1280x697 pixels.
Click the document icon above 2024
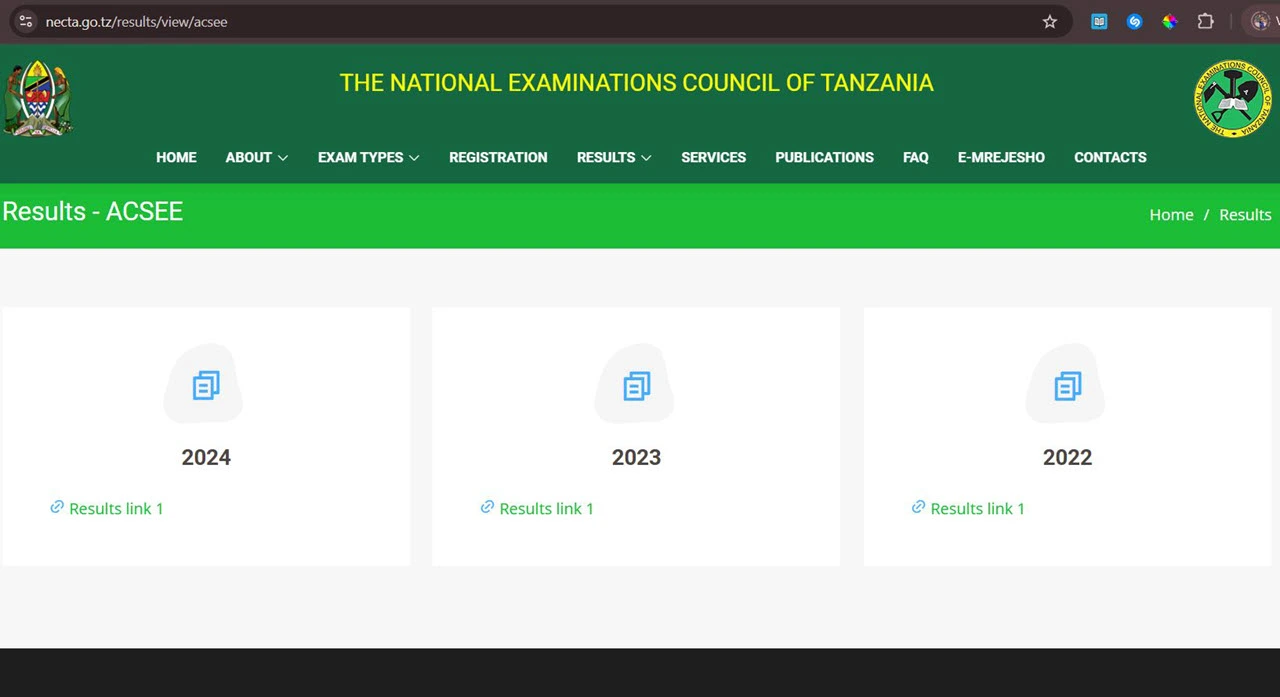(x=205, y=385)
